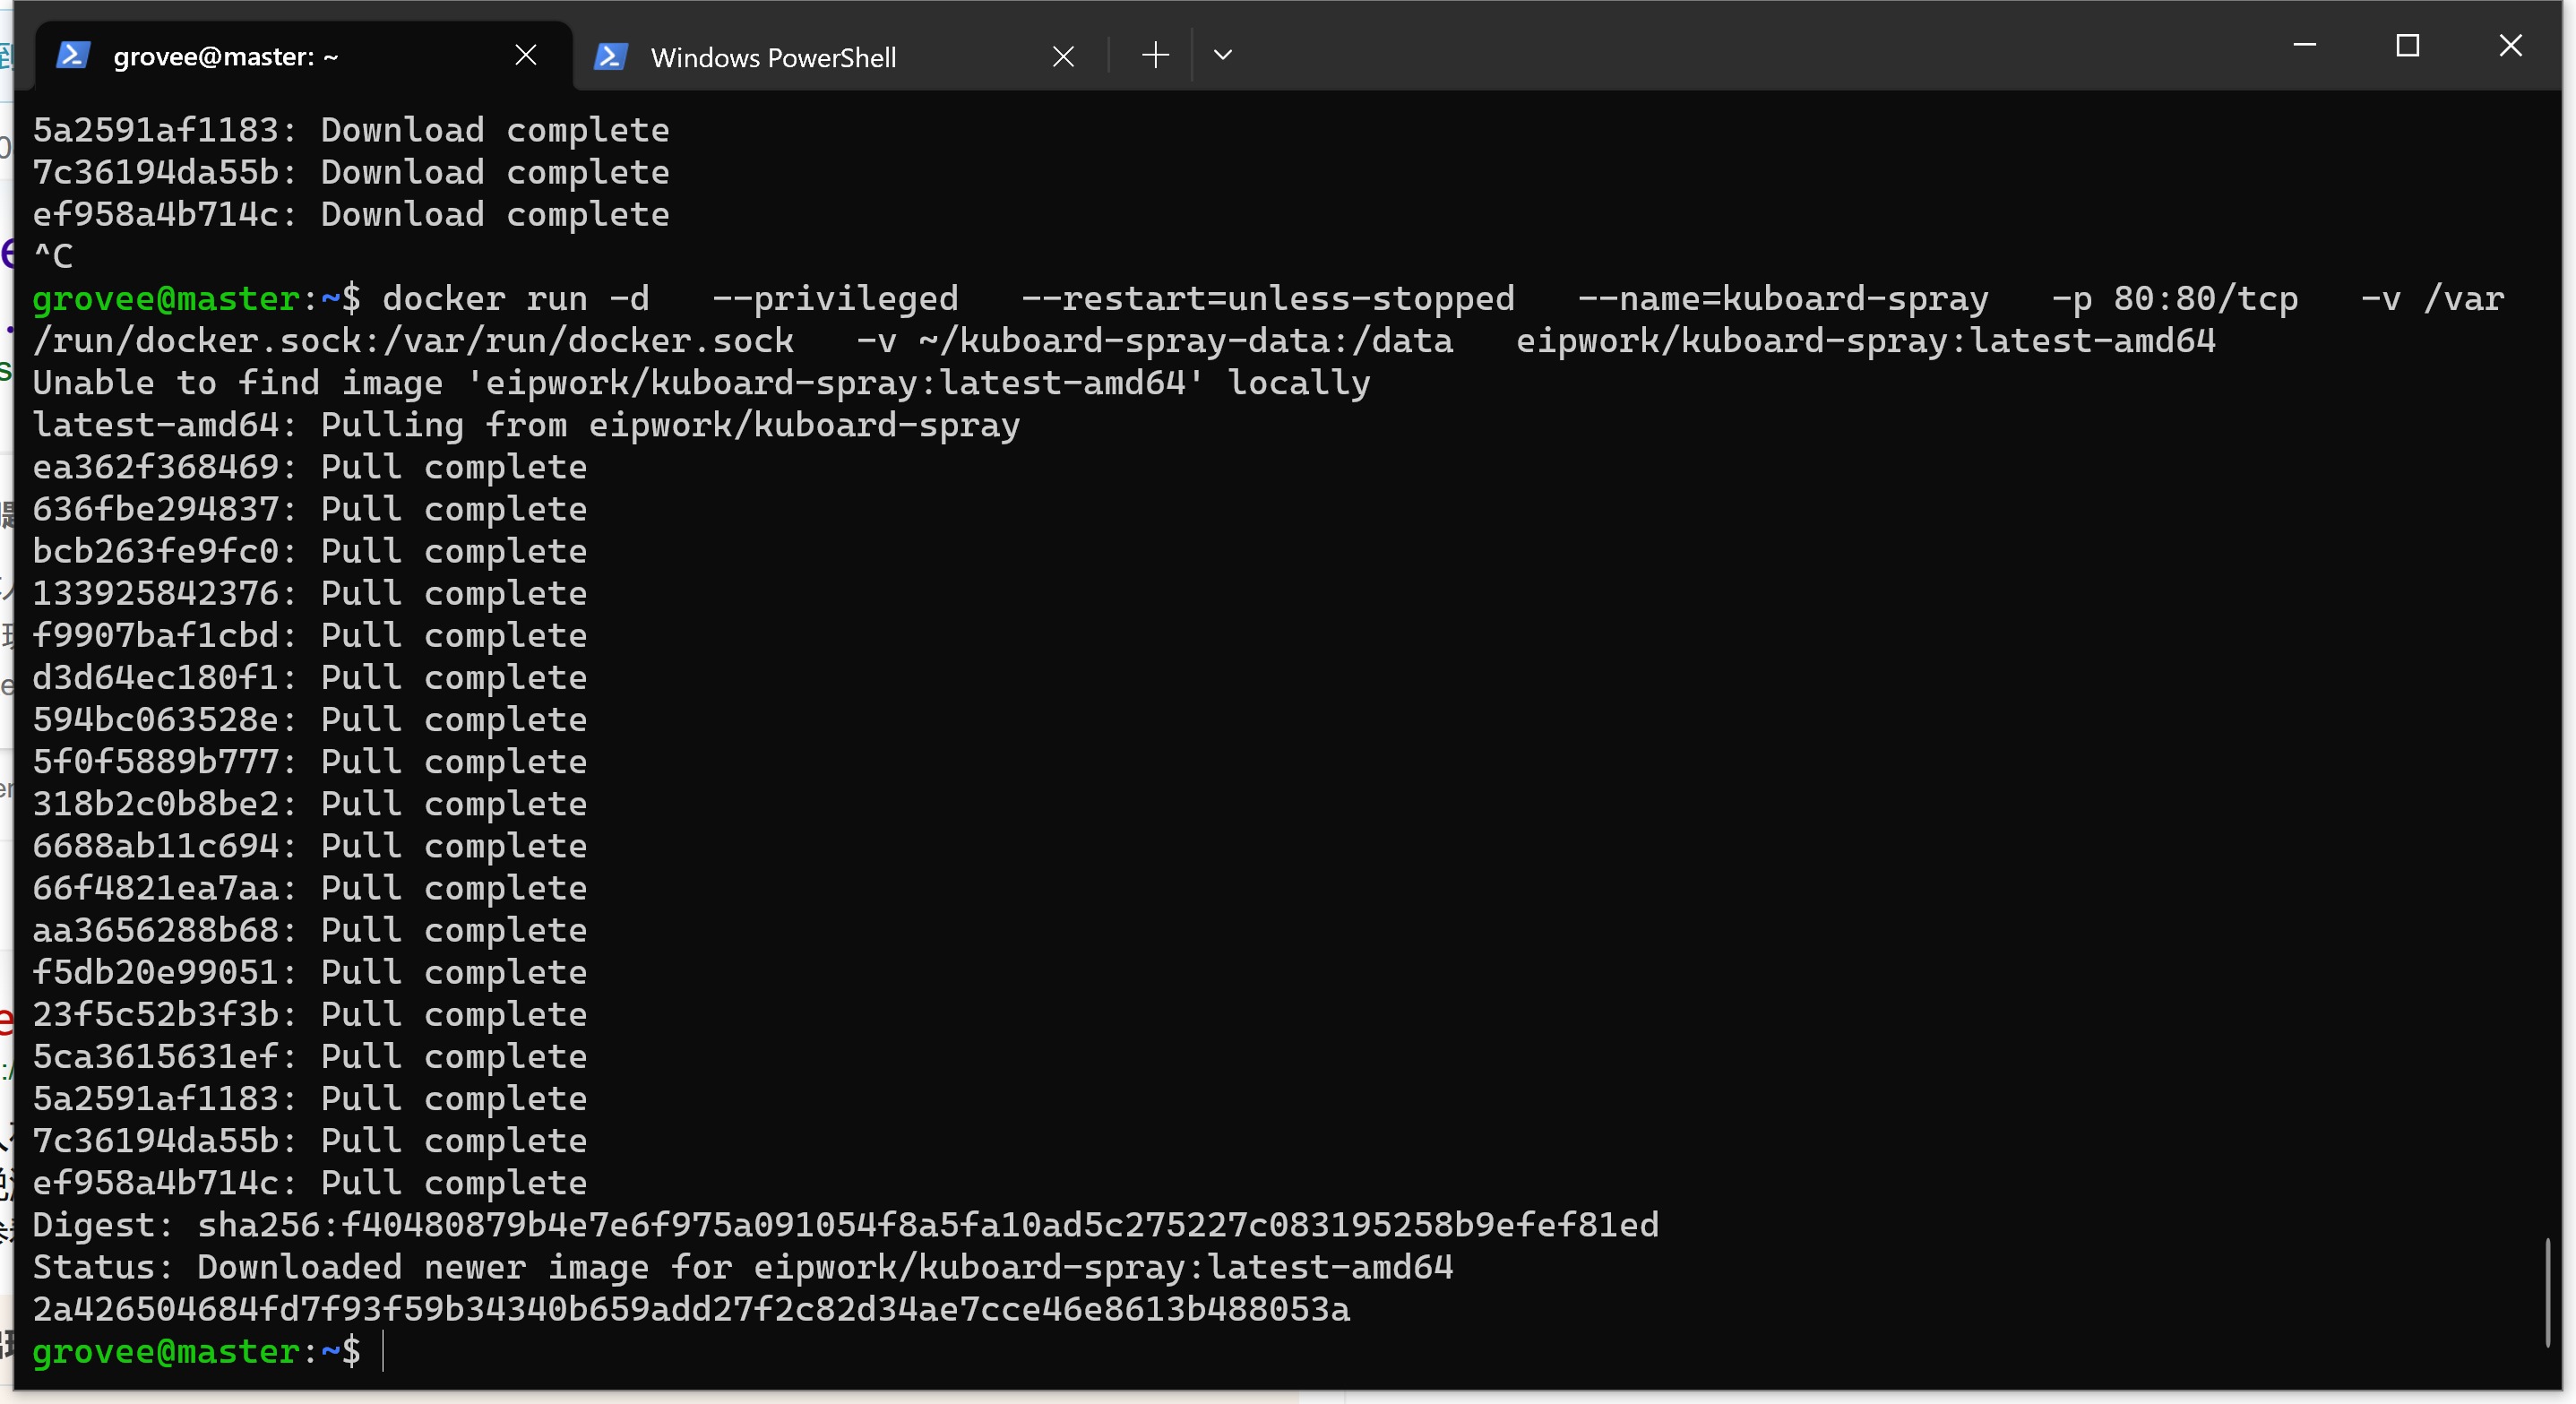Select the grovee@master tab
Screen dimensions: 2576x1404
(x=226, y=57)
